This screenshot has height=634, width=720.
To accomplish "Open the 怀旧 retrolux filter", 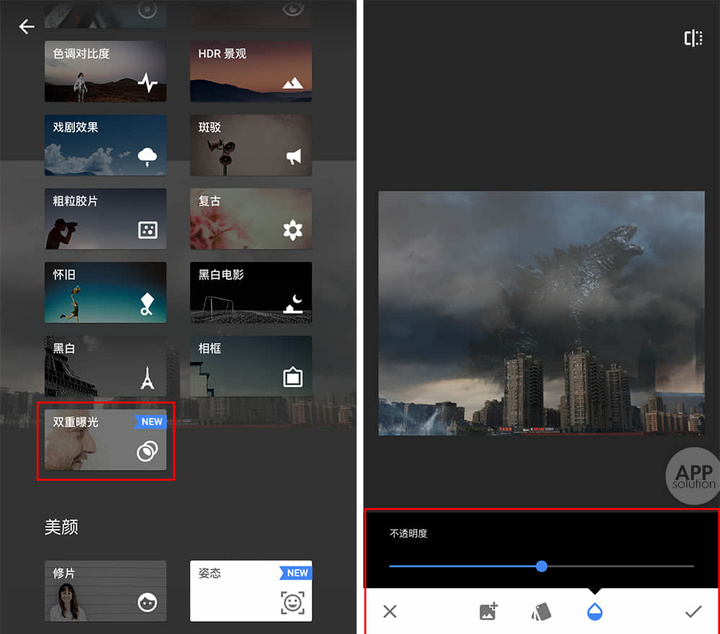I will [x=105, y=292].
